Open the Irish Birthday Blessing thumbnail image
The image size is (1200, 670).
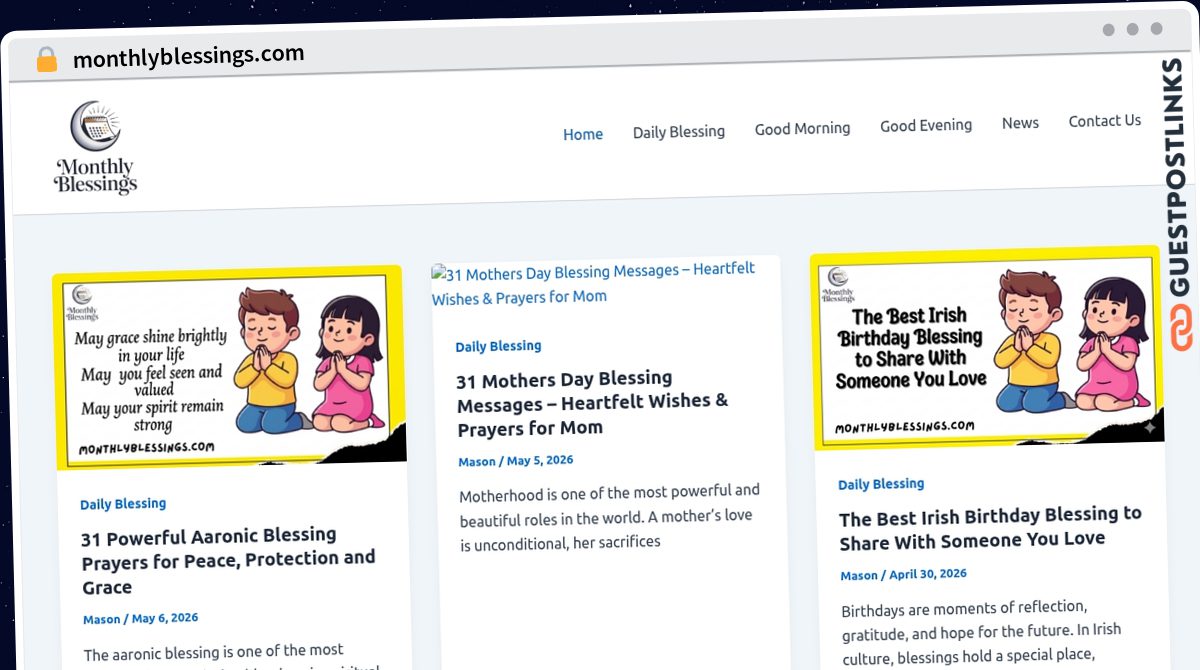987,348
